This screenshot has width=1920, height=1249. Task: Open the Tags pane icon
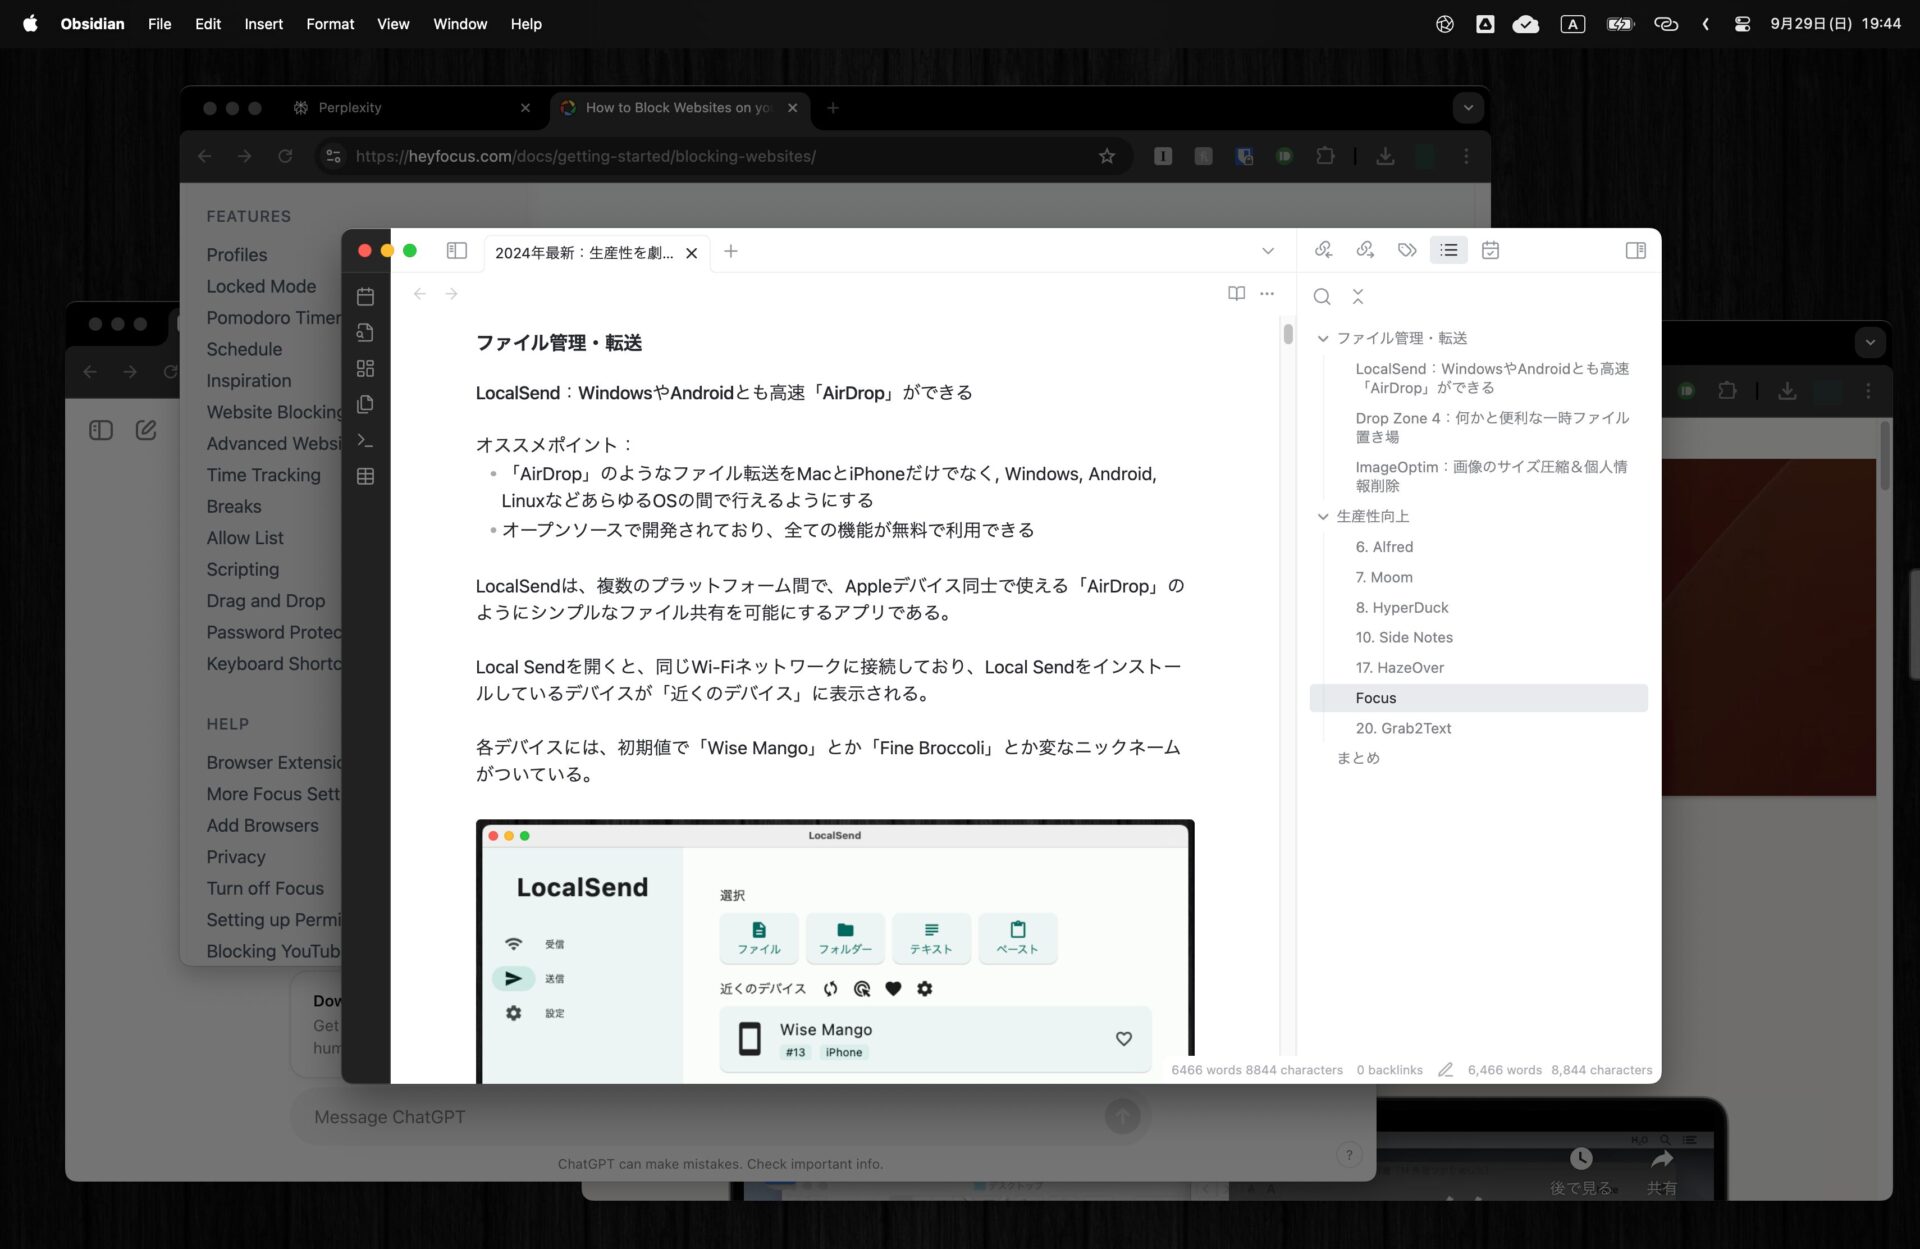(1407, 250)
